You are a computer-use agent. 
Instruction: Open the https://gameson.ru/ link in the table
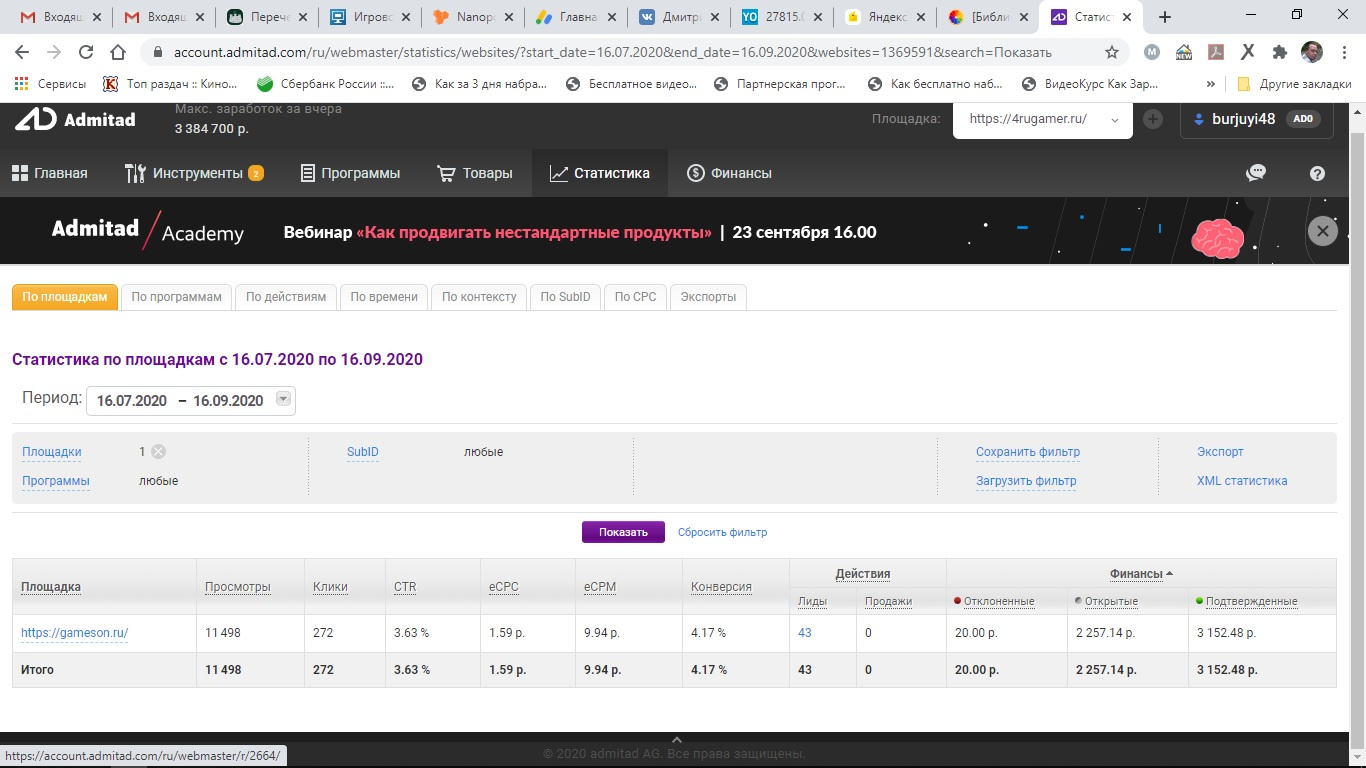point(75,633)
